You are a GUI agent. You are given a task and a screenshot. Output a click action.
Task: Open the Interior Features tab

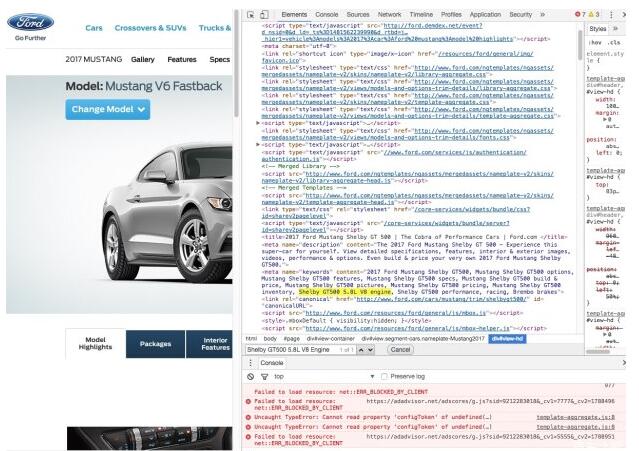click(209, 344)
